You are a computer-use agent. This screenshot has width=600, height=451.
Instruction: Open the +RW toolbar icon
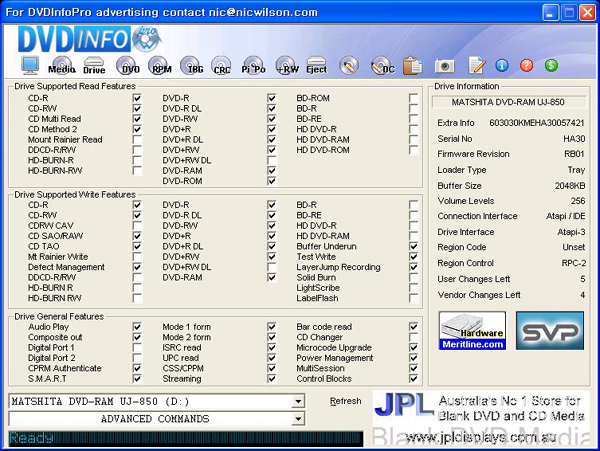(286, 65)
